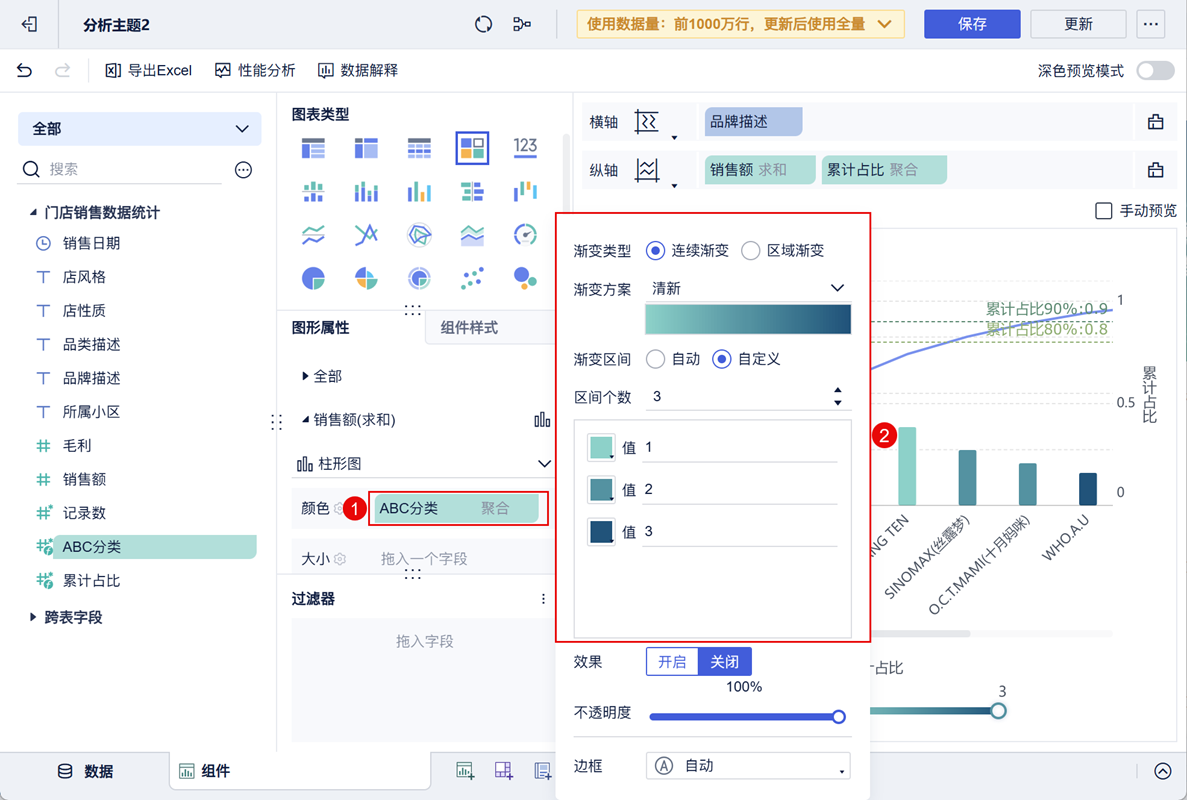Turn effect off with 关闭 toggle

coord(724,661)
